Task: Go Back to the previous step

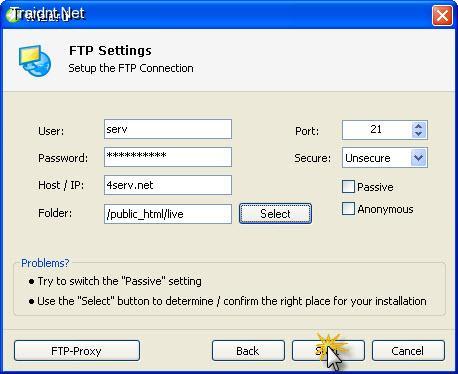Action: tap(248, 350)
